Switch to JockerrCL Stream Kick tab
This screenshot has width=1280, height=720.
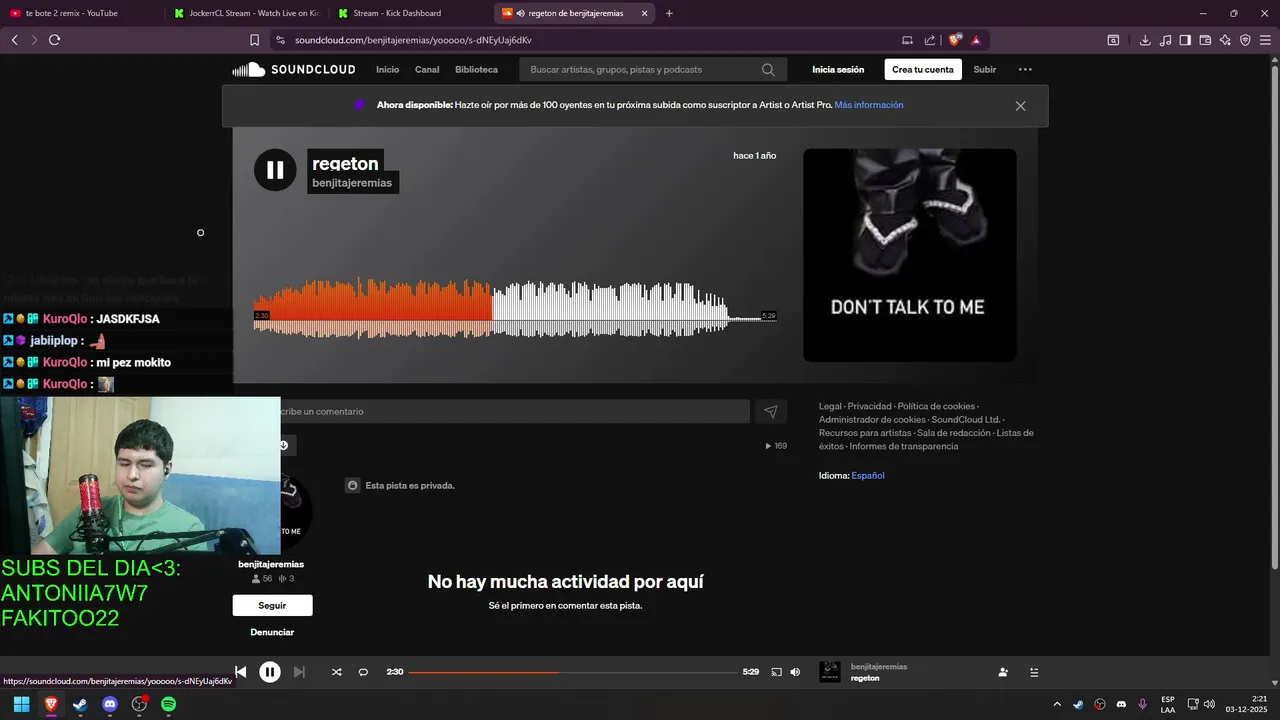[x=245, y=13]
